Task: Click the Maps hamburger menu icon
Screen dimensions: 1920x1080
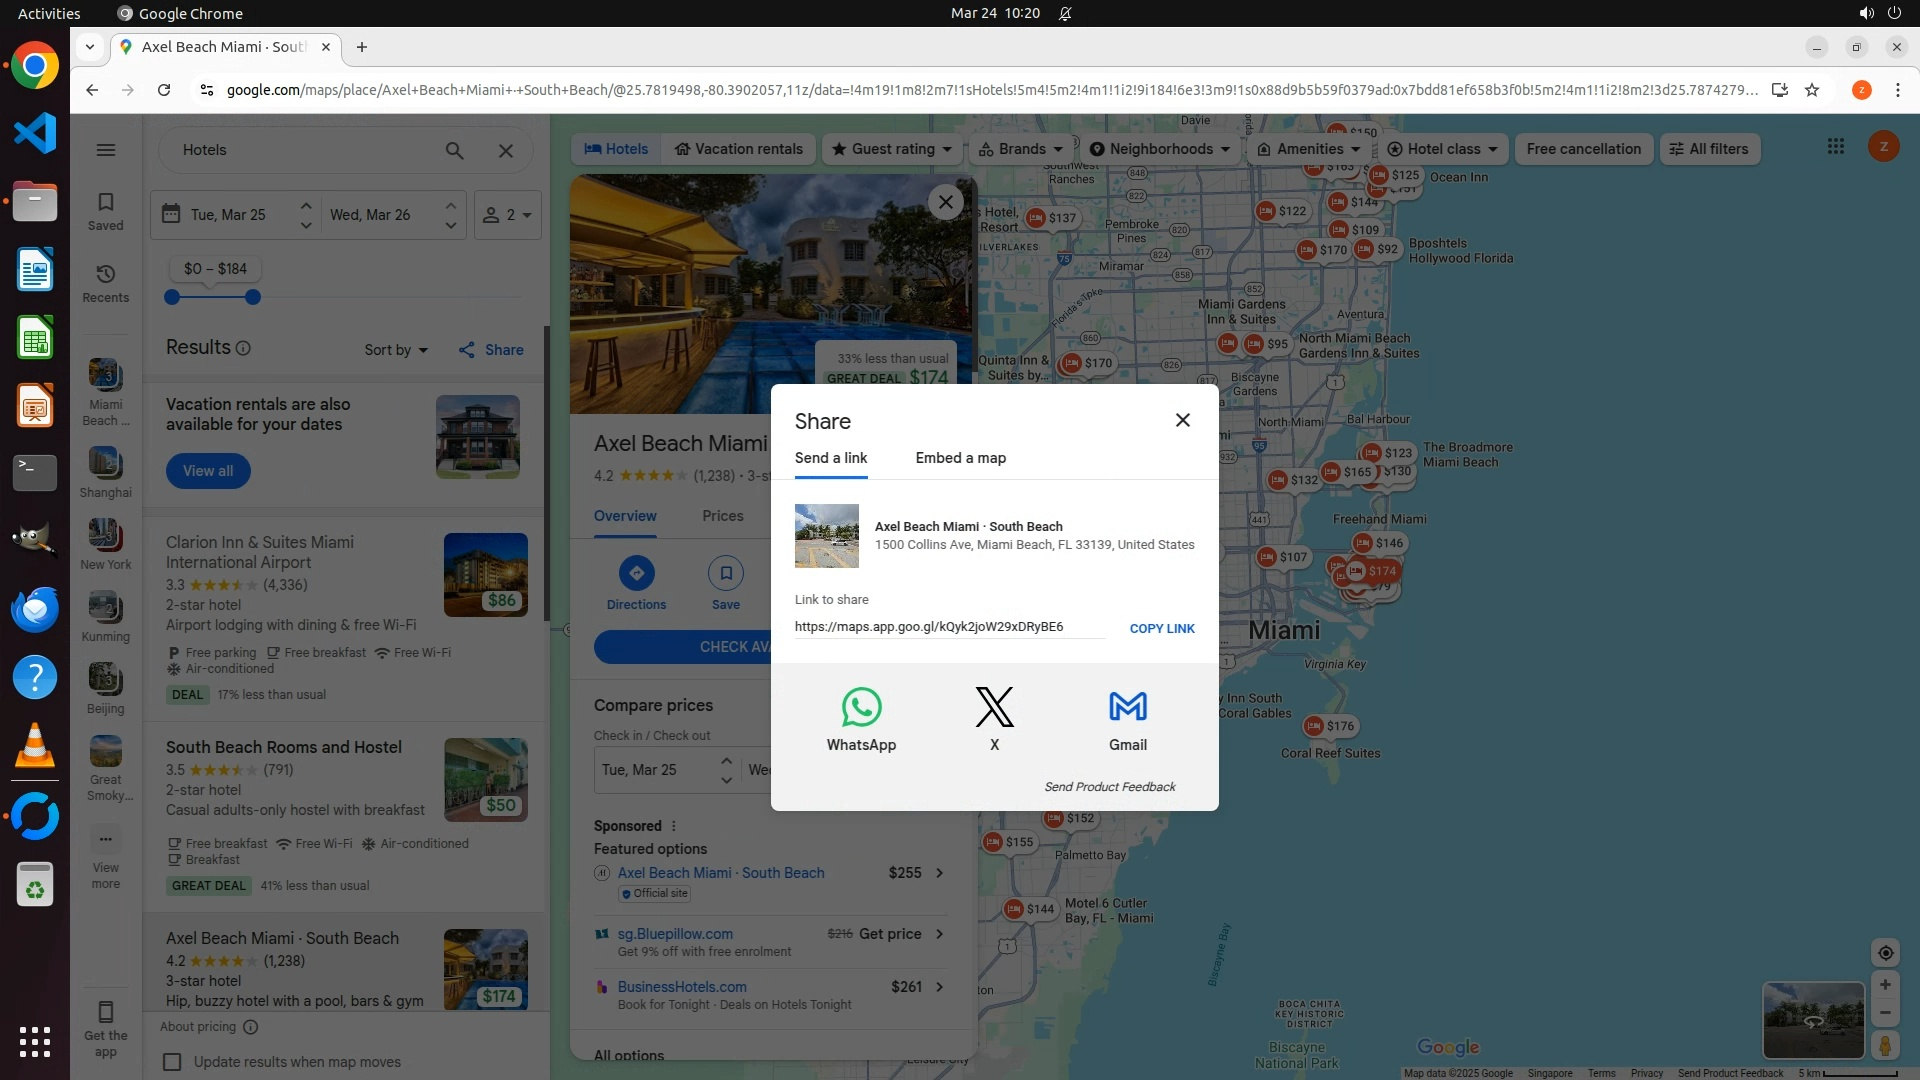Action: pos(106,150)
